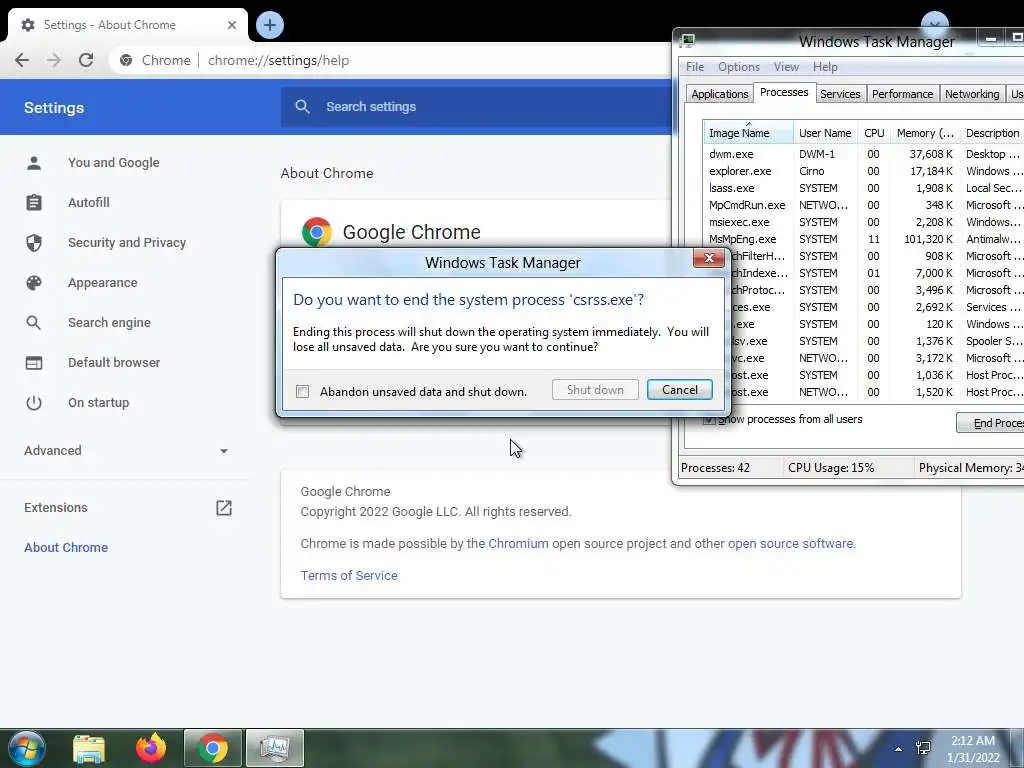1024x768 pixels.
Task: Open On startup via the power icon
Action: tap(34, 403)
